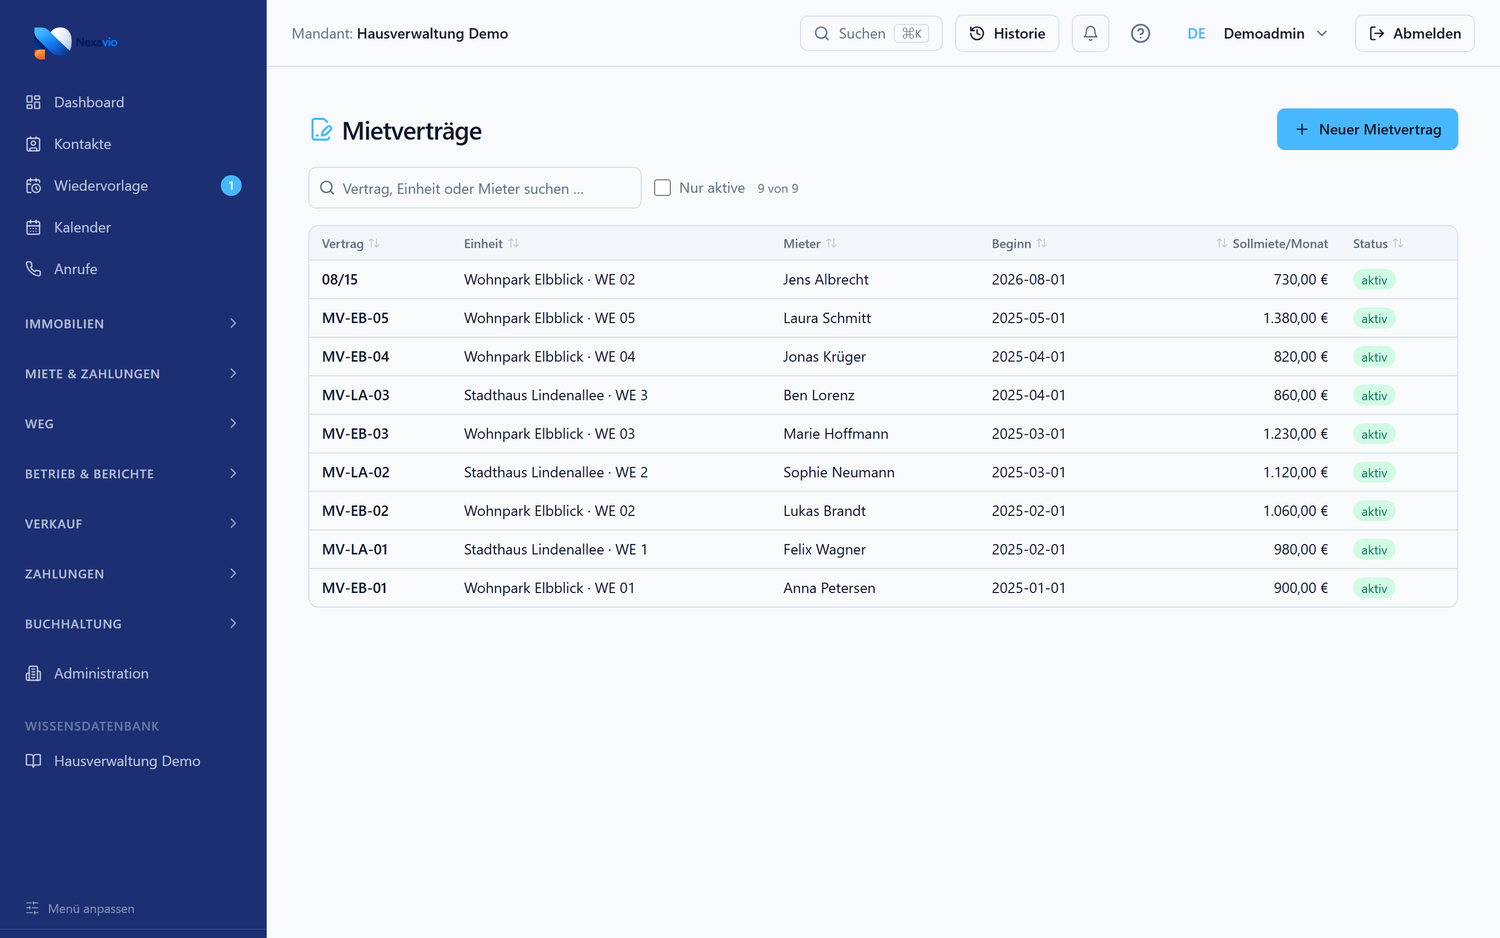Image resolution: width=1500 pixels, height=938 pixels.
Task: Expand the BETRIEB & BERICHTE section
Action: (133, 473)
